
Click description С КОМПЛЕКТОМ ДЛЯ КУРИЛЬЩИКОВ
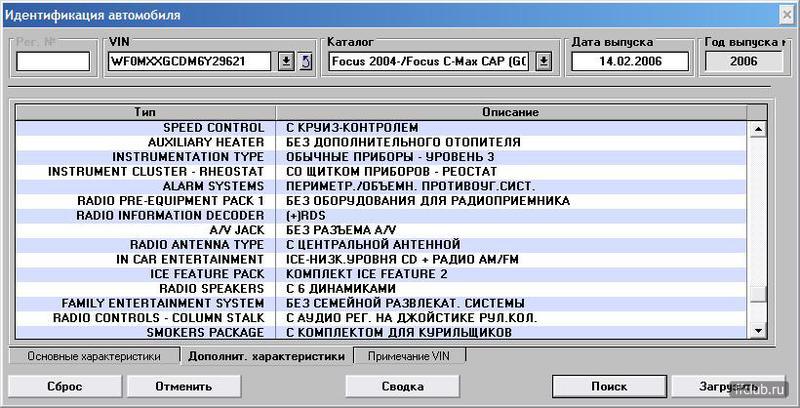pos(398,333)
